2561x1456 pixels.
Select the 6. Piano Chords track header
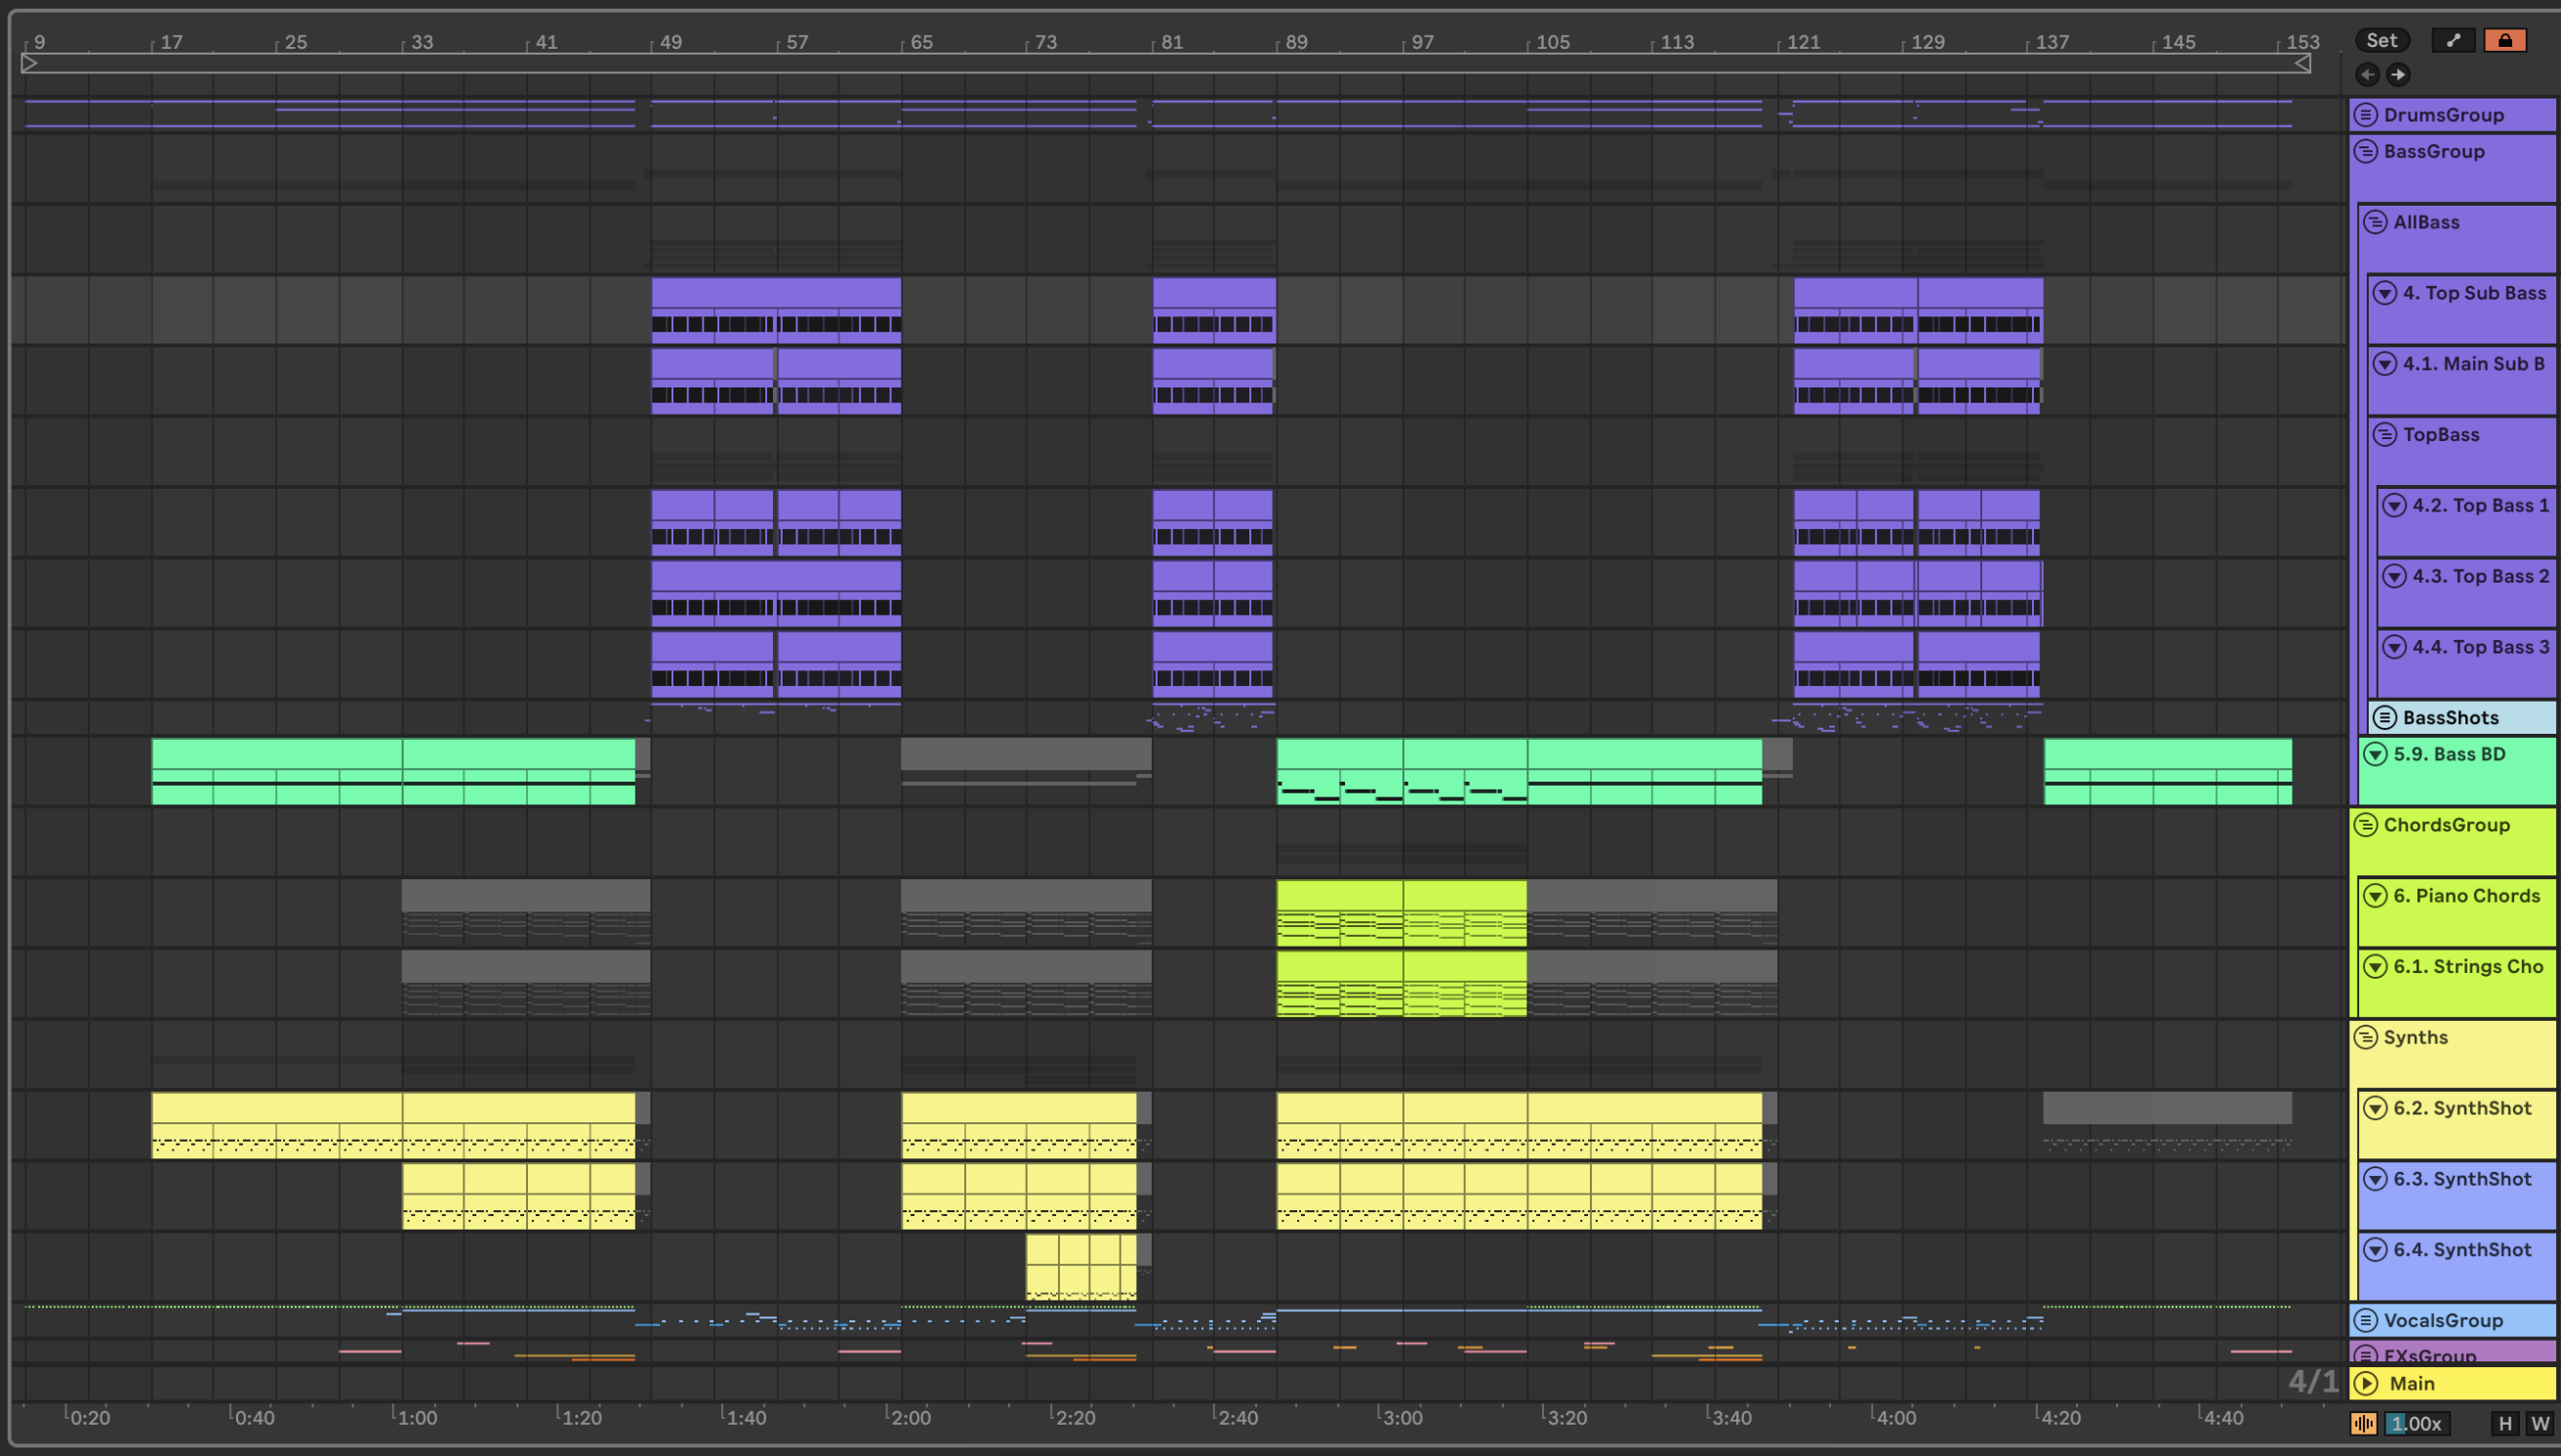2466,896
